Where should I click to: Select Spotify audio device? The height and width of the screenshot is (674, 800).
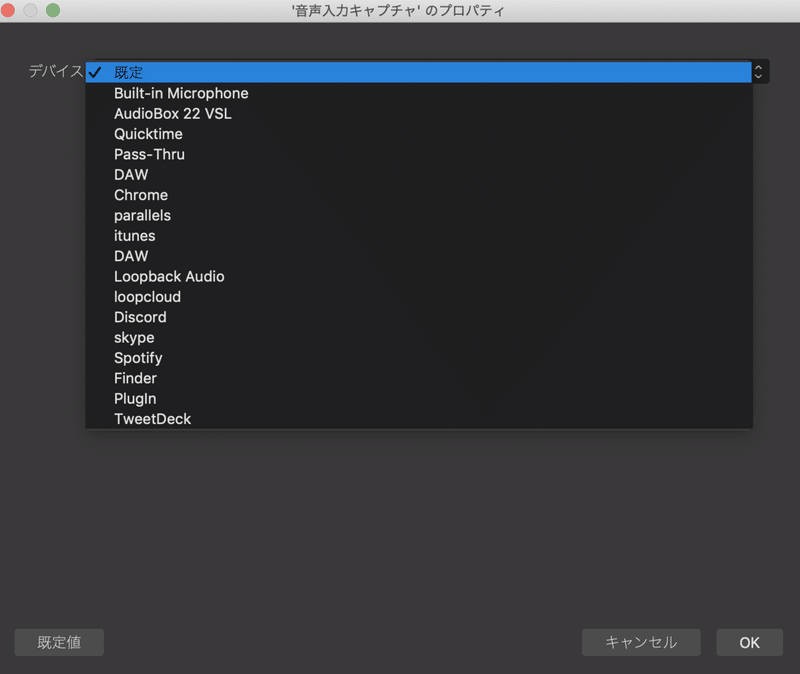click(x=418, y=358)
